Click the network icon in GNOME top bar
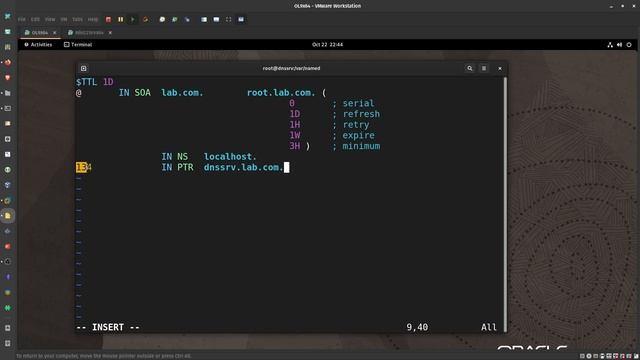Screen dimensions: 640x360 (610, 45)
